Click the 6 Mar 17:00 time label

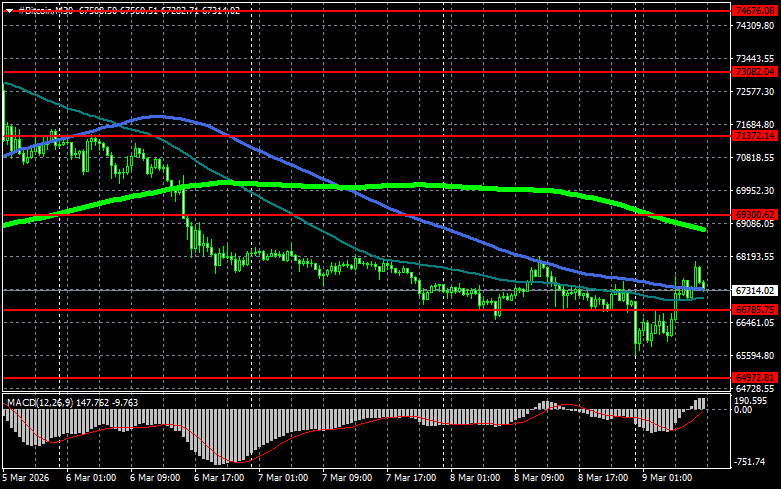click(x=219, y=478)
